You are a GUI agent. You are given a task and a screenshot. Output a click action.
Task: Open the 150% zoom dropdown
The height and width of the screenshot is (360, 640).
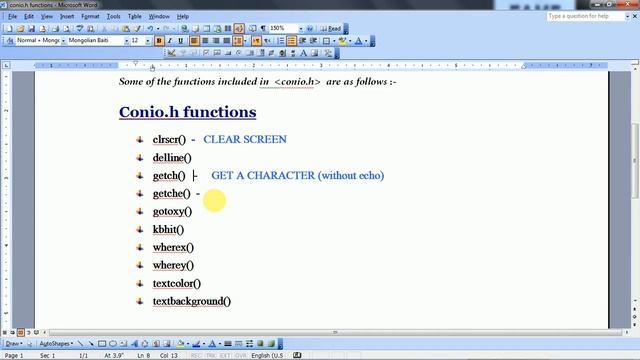(x=300, y=29)
